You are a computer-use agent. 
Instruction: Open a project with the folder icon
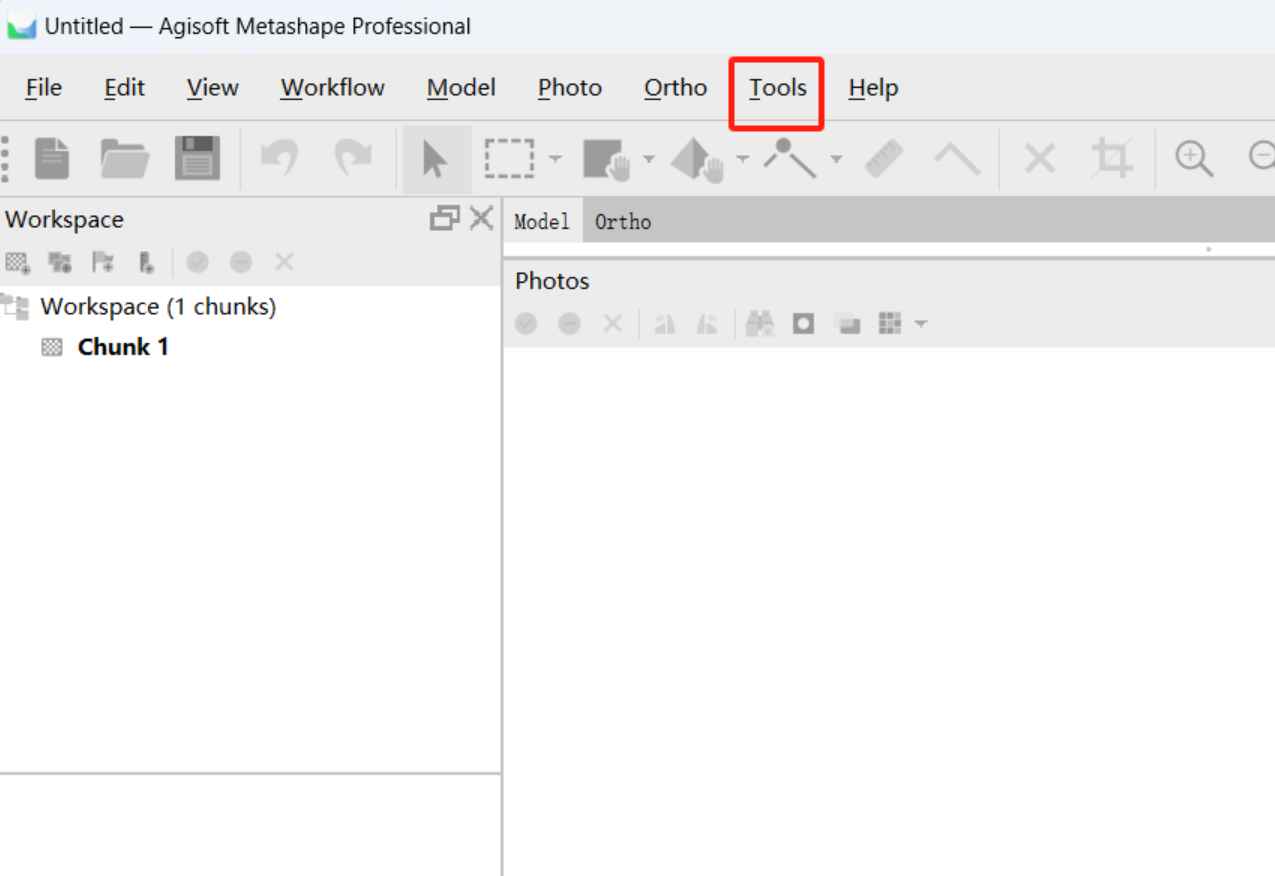[x=125, y=159]
